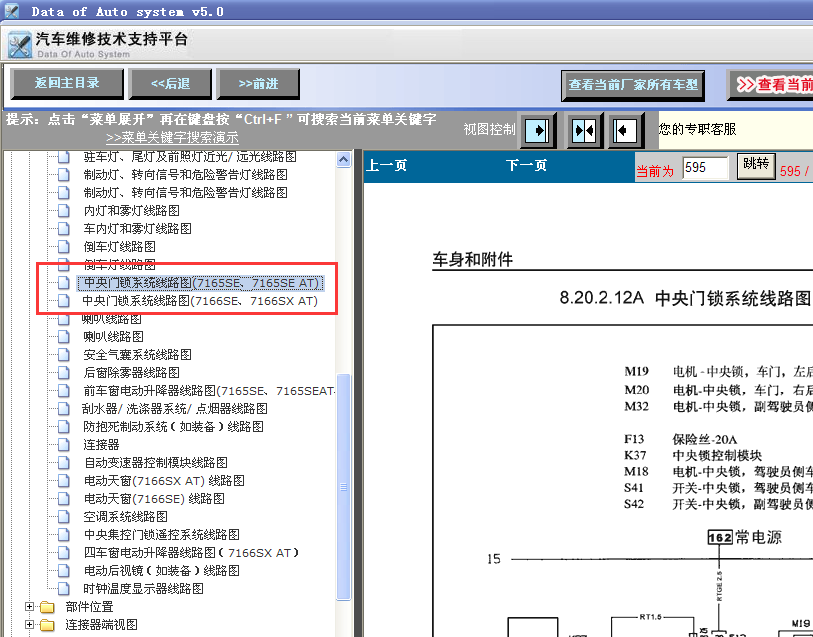The height and width of the screenshot is (637, 813).
Task: Go forward with >>前进 button
Action: click(258, 83)
